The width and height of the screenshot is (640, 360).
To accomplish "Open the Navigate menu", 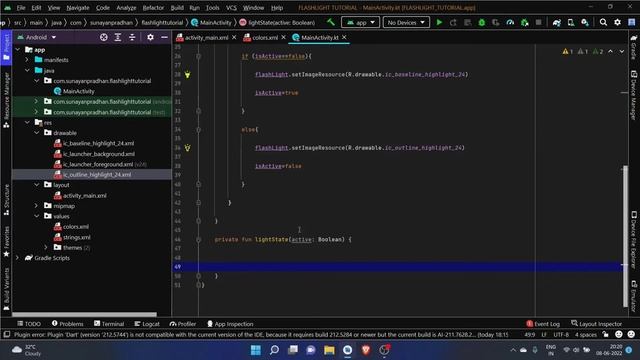I will point(78,8).
